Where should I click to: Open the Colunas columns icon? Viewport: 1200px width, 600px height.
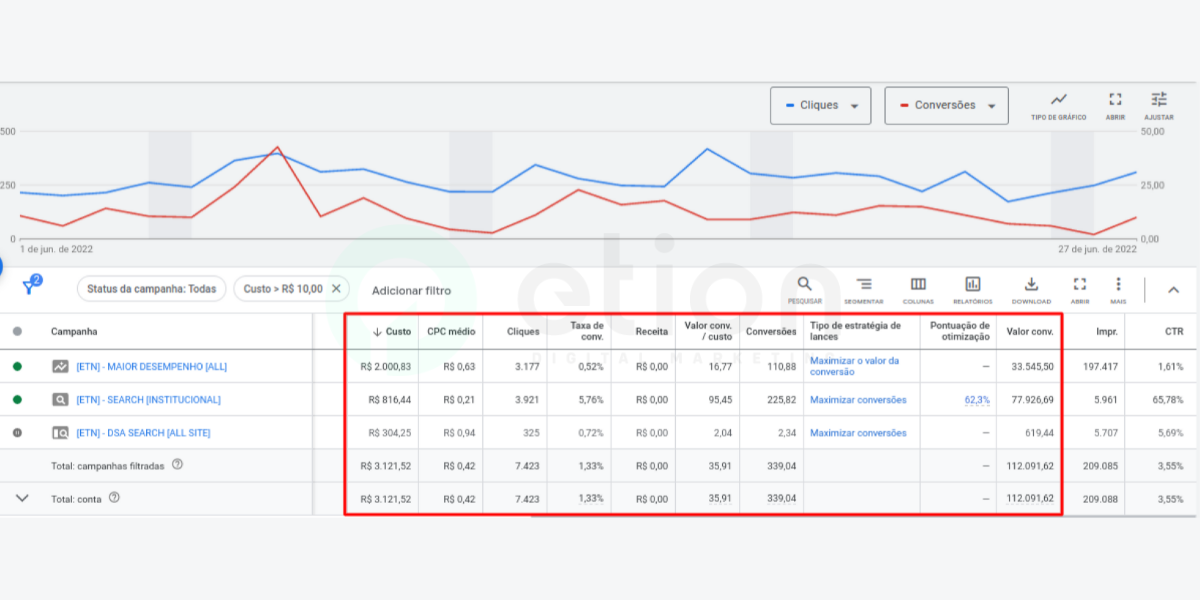[918, 284]
